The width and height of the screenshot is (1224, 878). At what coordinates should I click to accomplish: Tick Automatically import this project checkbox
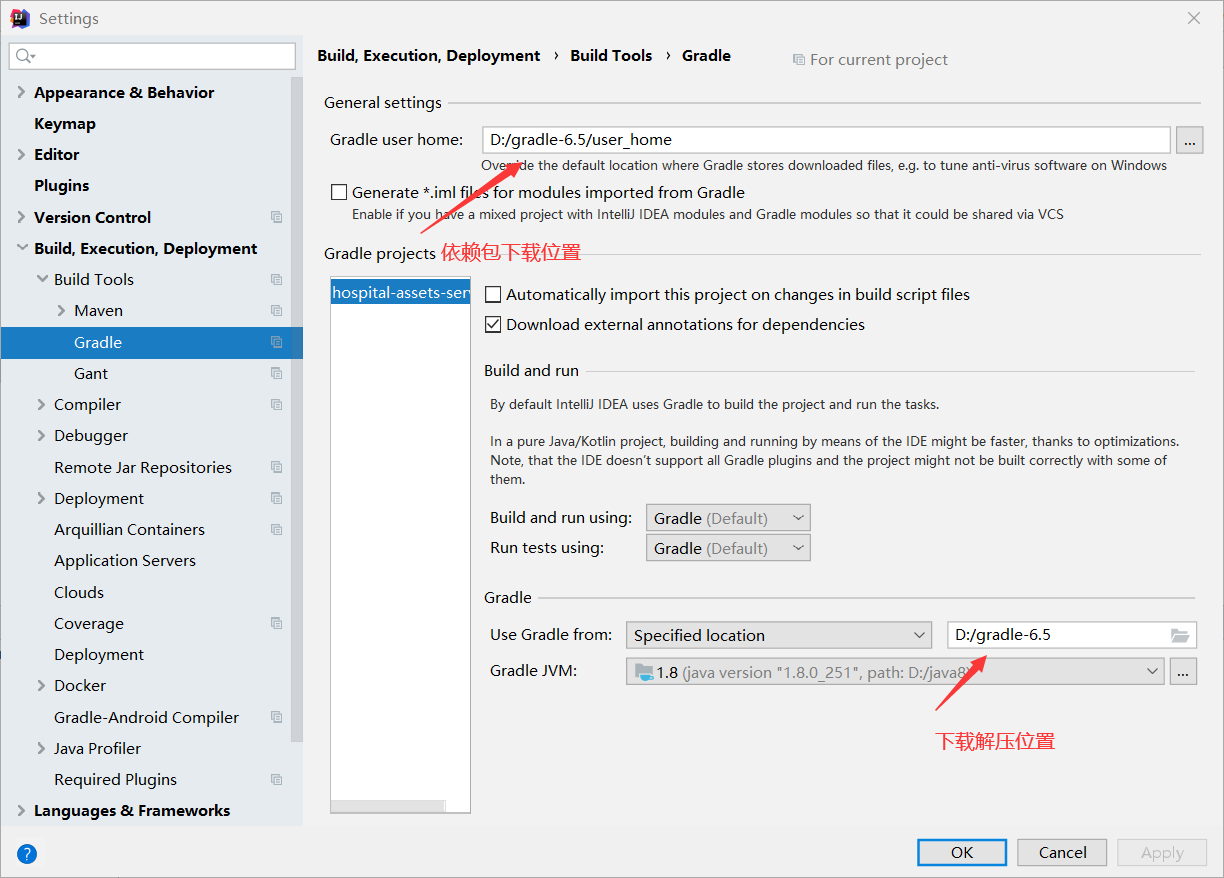(493, 294)
